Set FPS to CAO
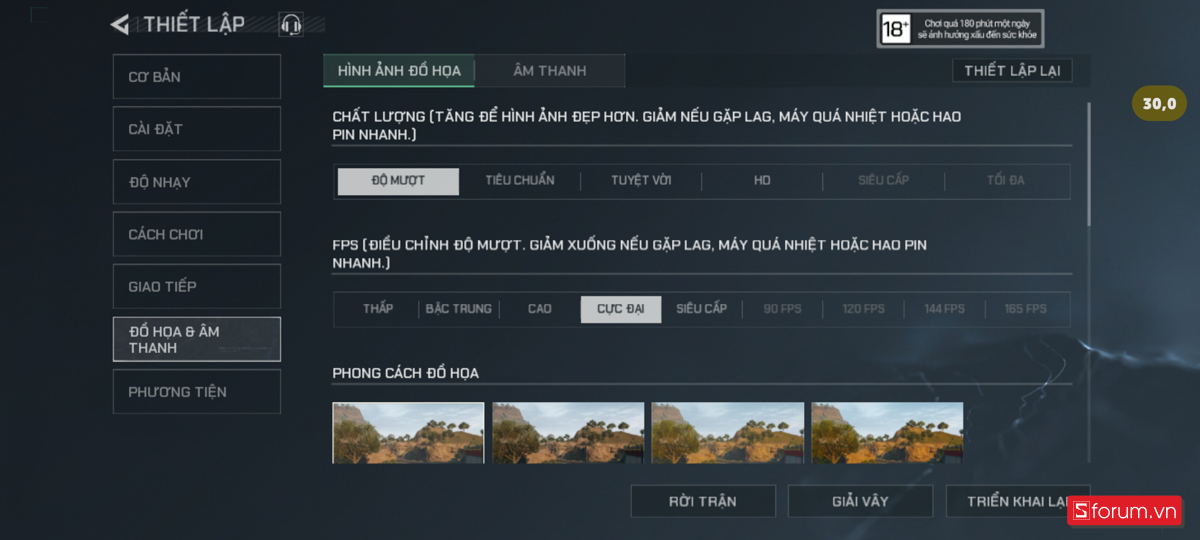This screenshot has height=540, width=1200. pos(540,309)
